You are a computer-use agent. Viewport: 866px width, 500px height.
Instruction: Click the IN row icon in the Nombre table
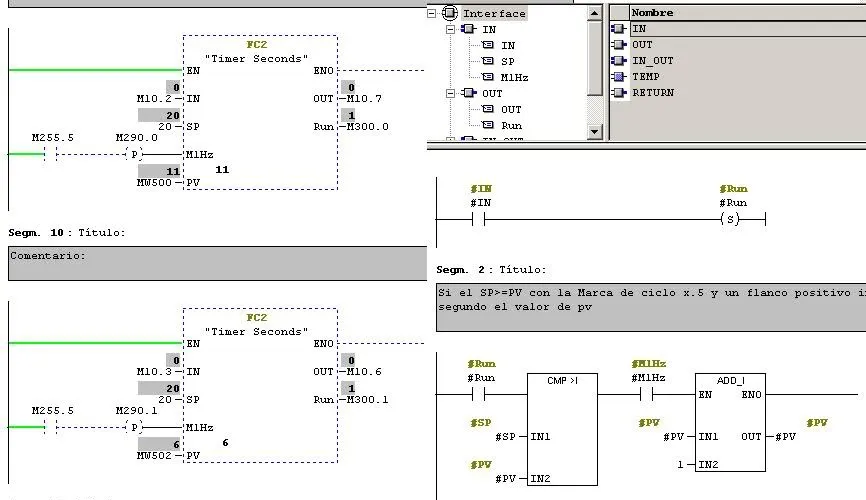click(619, 29)
